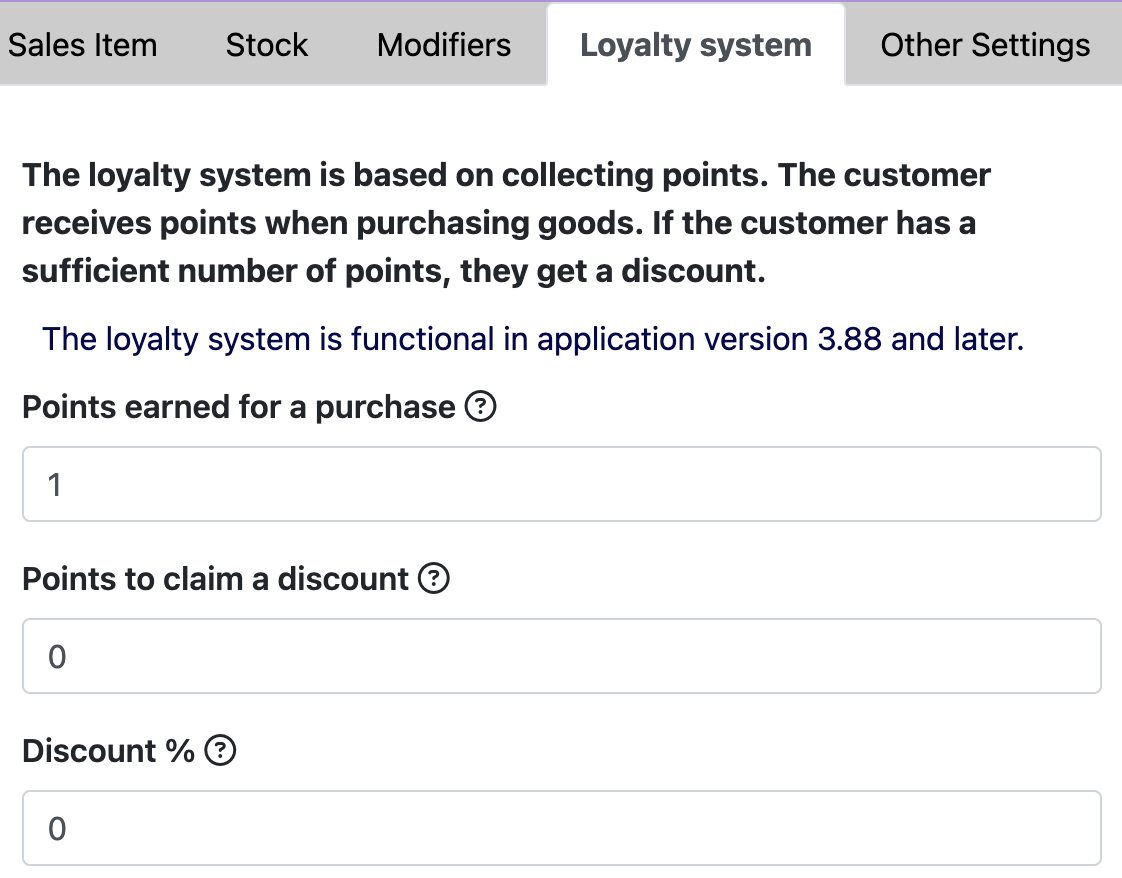Select the Loyalty system tab
Image resolution: width=1122 pixels, height=878 pixels.
696,45
